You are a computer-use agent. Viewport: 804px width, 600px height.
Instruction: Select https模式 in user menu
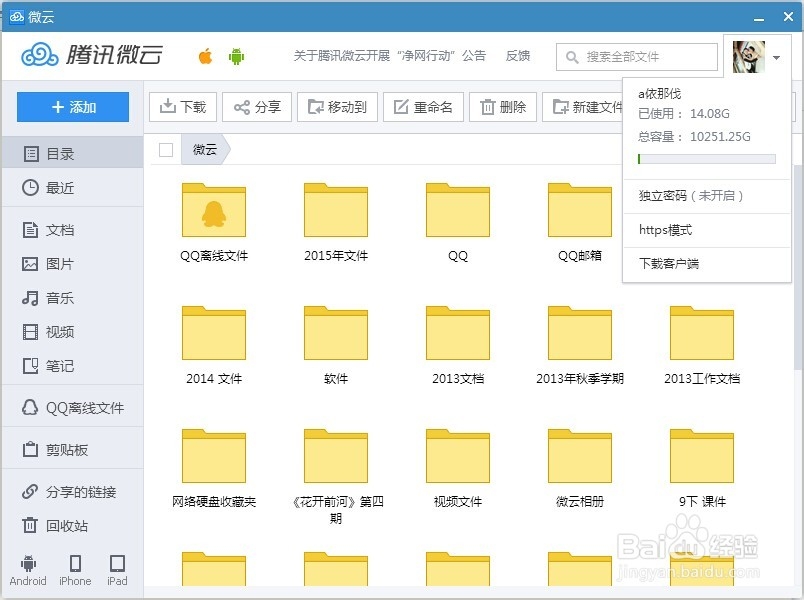(707, 230)
